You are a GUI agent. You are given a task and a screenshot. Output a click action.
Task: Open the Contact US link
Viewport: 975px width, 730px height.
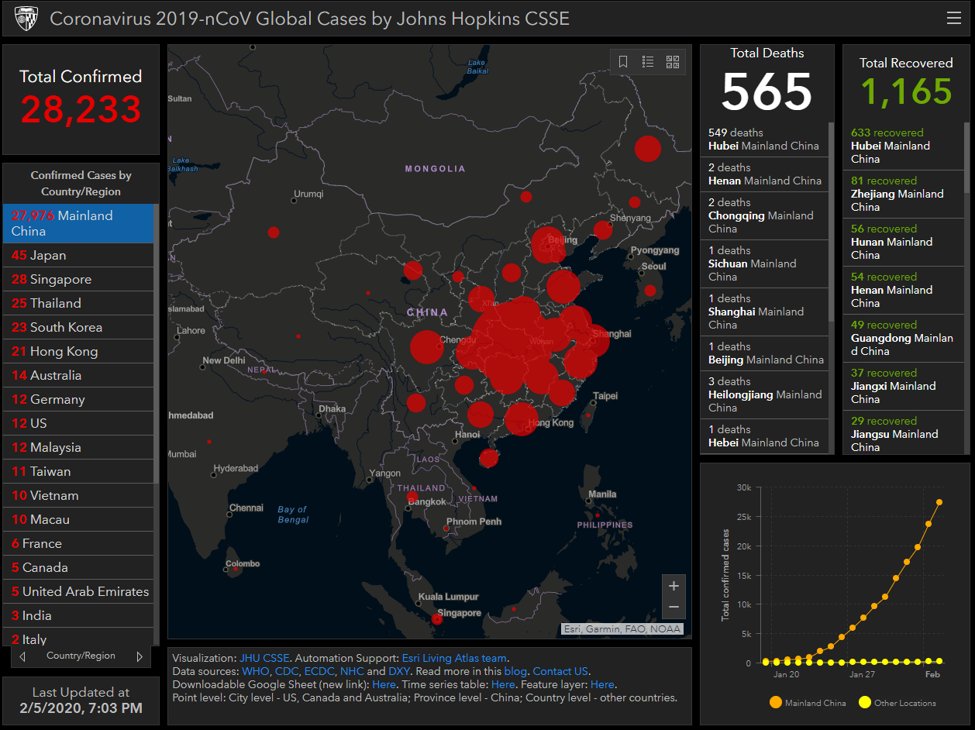point(560,671)
